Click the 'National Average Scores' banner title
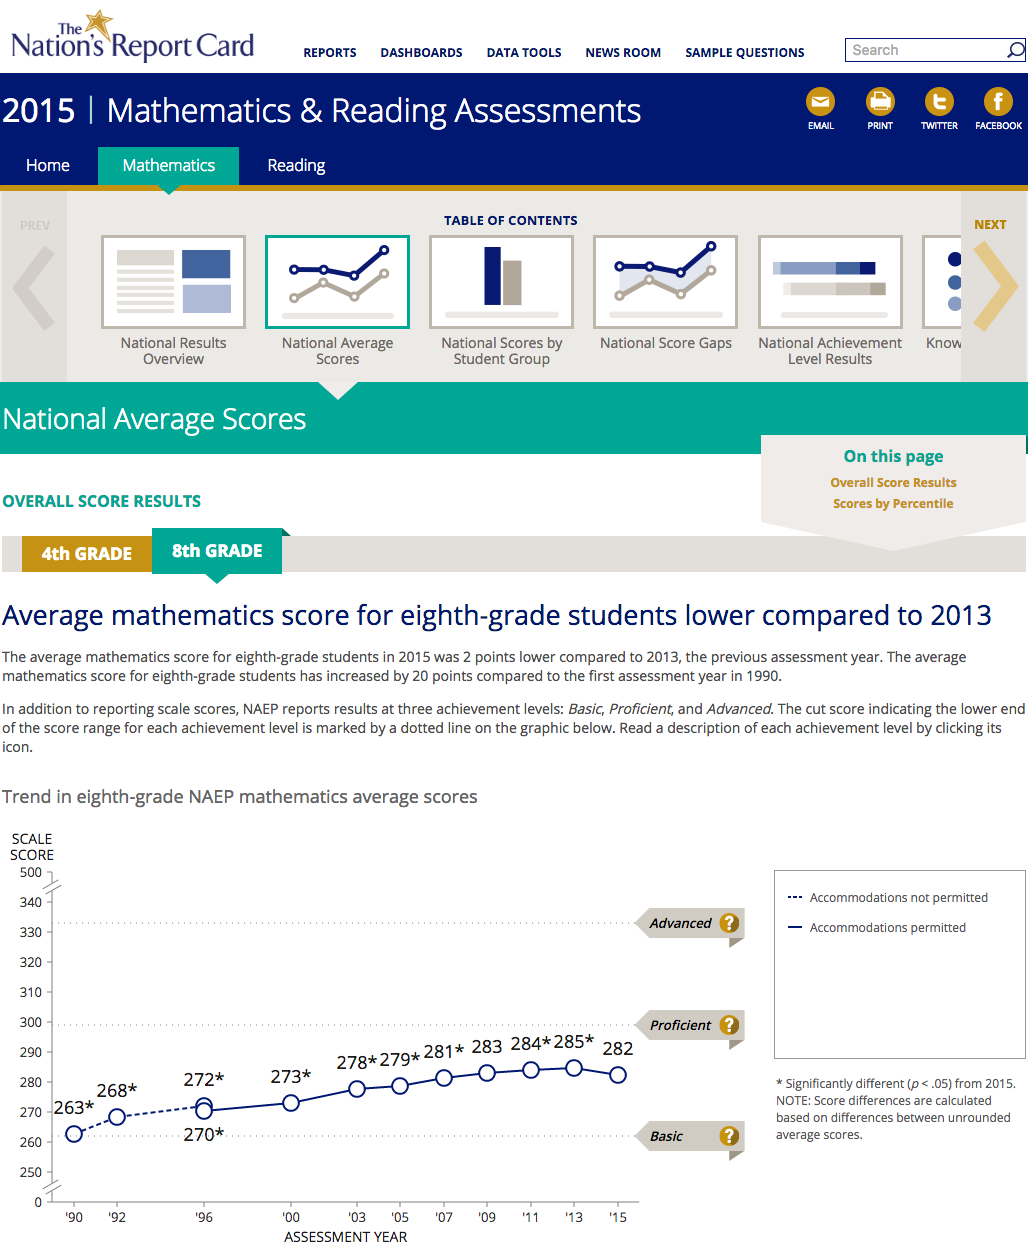Image resolution: width=1028 pixels, height=1248 pixels. [154, 419]
